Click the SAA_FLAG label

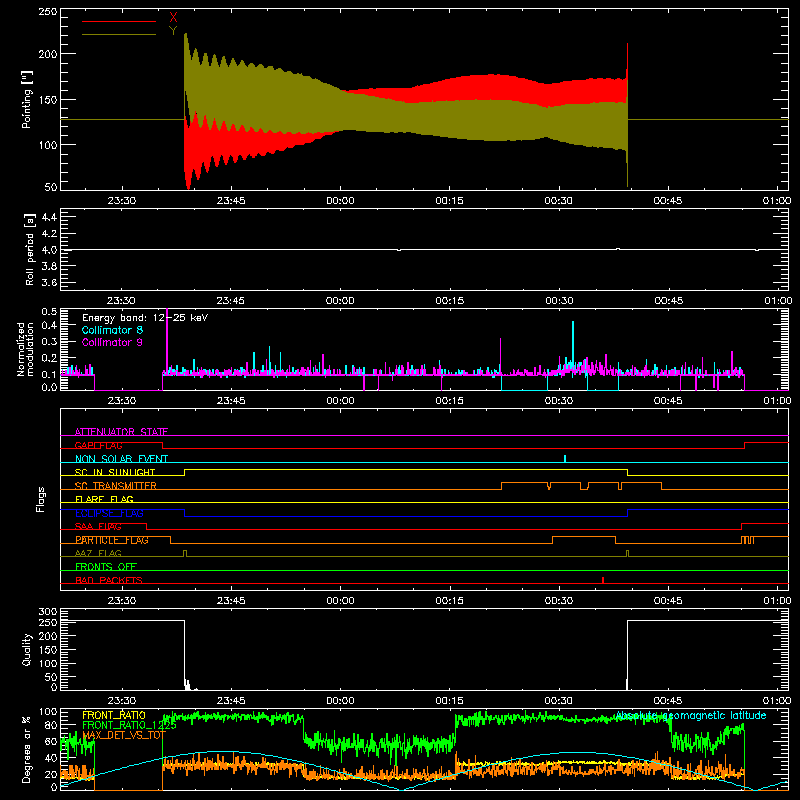[x=98, y=526]
